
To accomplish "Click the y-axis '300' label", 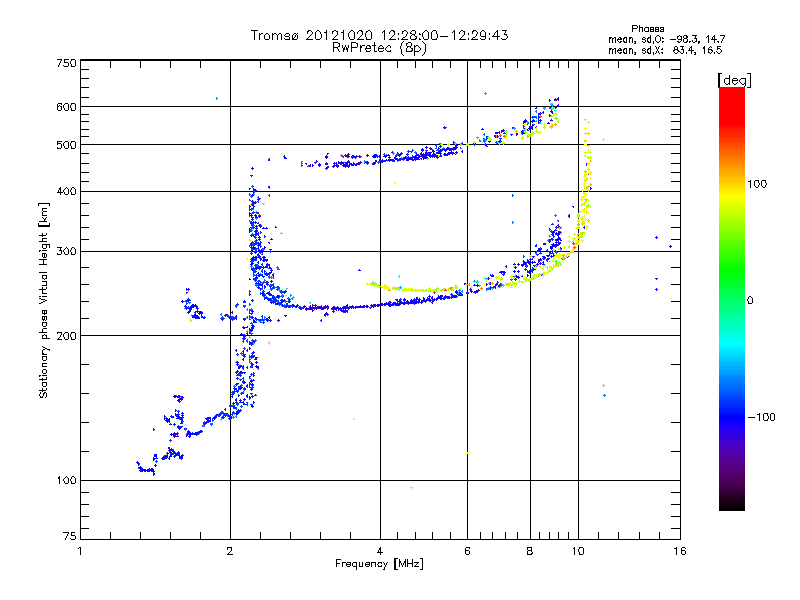I will [66, 251].
